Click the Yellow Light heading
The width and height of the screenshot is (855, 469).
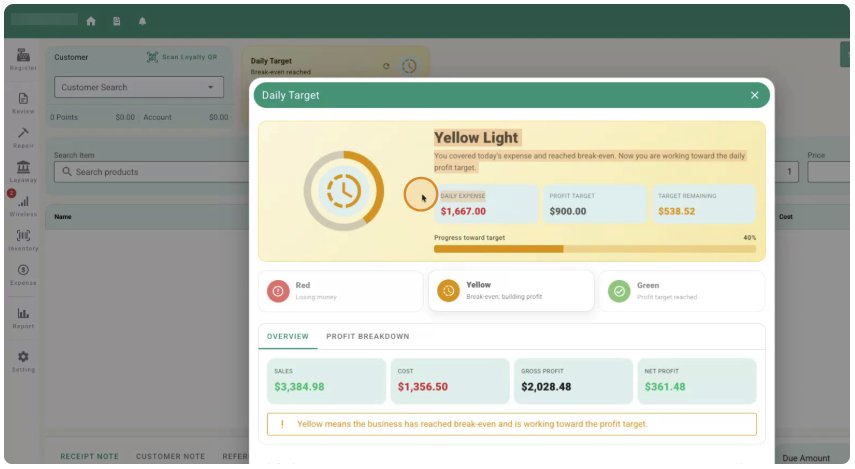pyautogui.click(x=476, y=138)
